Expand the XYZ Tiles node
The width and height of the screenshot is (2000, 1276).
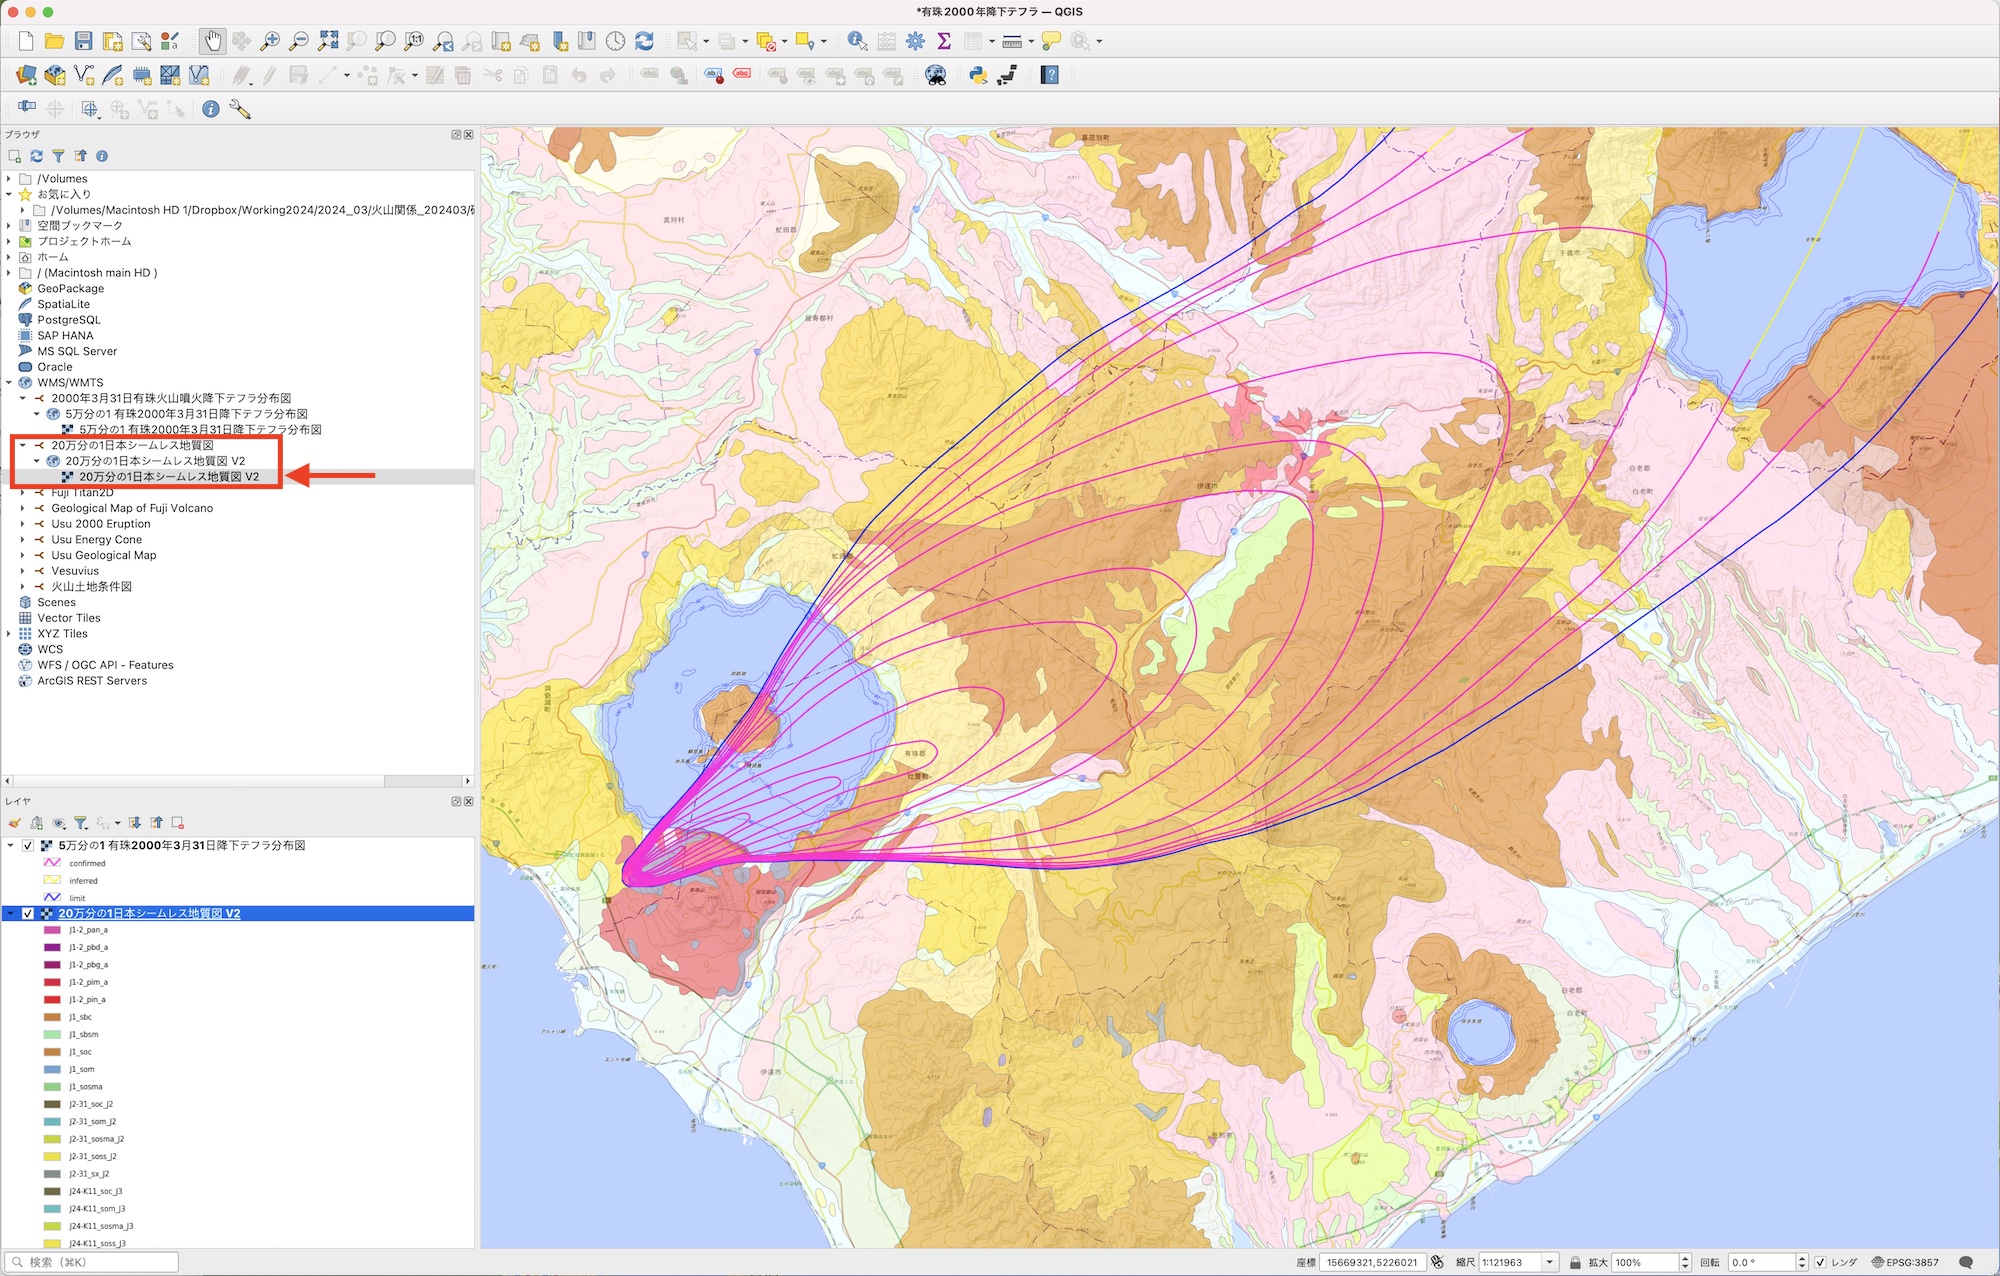tap(9, 633)
